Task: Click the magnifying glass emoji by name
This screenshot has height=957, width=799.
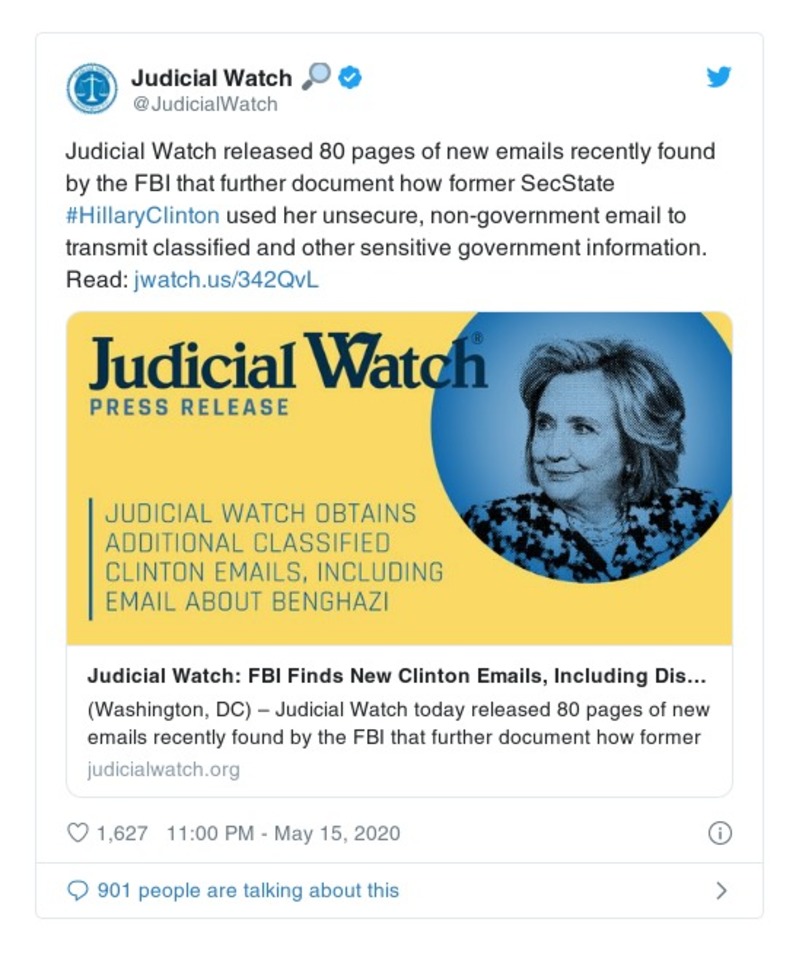Action: [316, 76]
